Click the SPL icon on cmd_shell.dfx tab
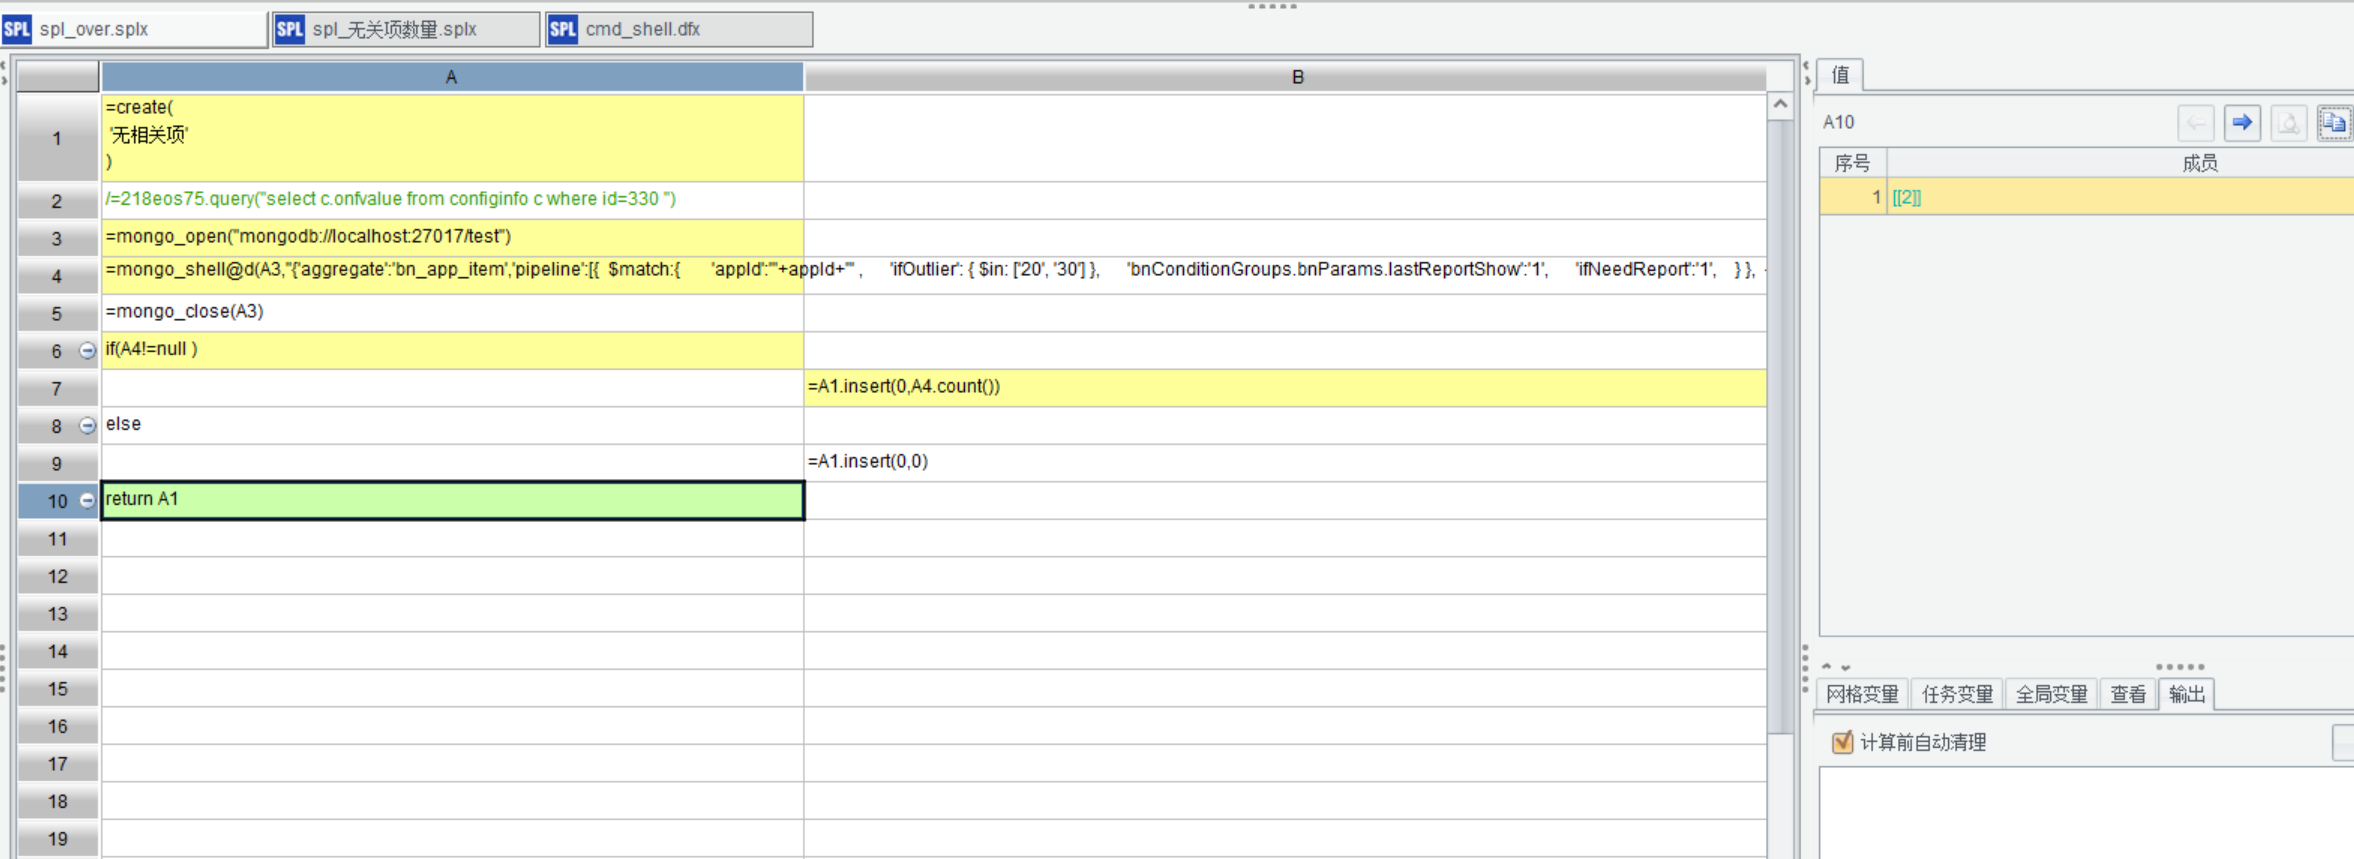 tap(563, 29)
